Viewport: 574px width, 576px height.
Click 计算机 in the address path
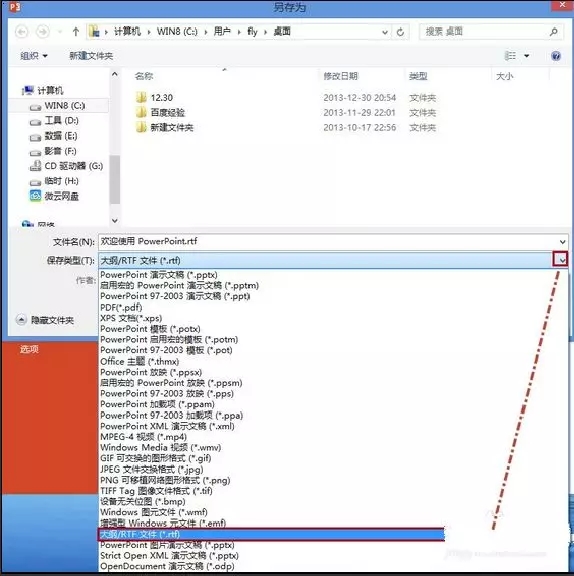tap(127, 32)
